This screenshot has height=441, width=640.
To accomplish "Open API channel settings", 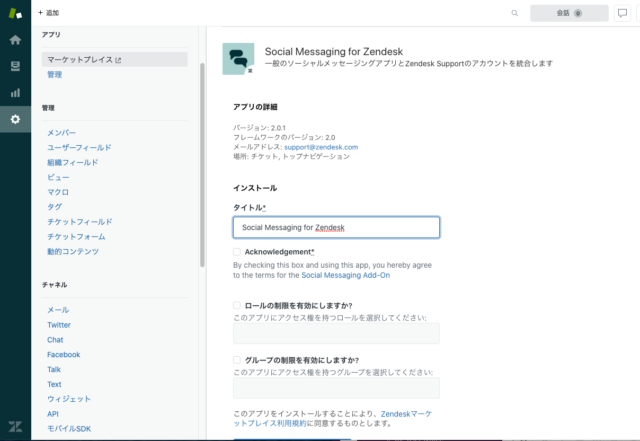I will coord(53,414).
